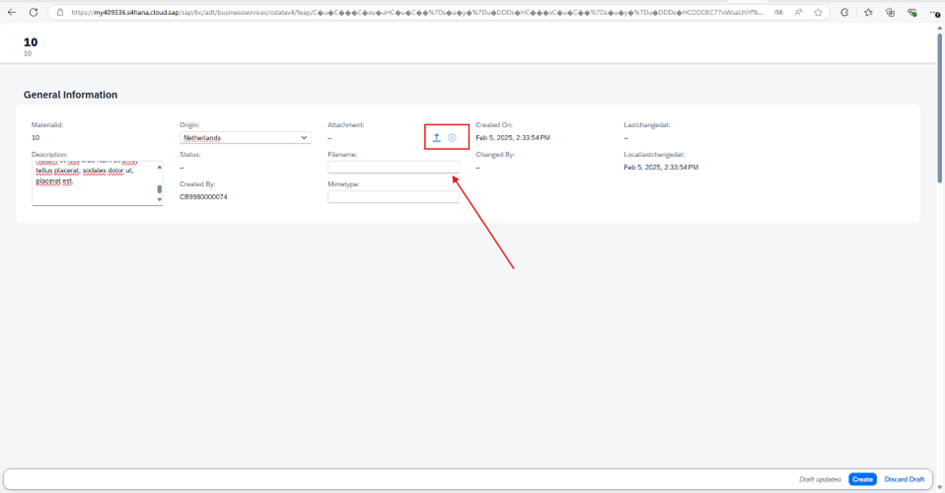This screenshot has height=493, width=945.
Task: Click inside the Mimetype input field
Action: [x=393, y=197]
